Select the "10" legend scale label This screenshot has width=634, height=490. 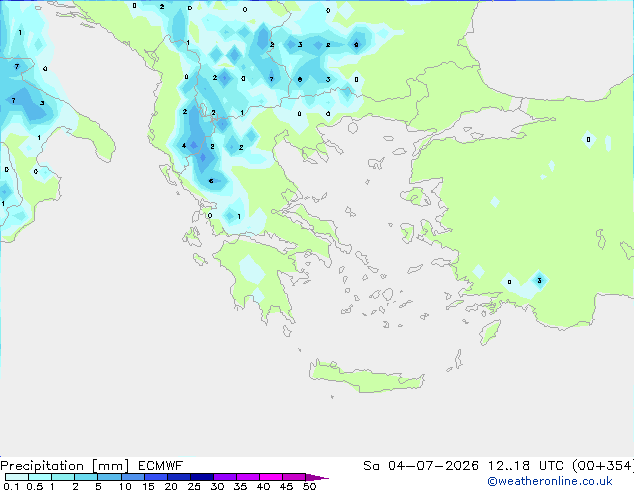click(x=125, y=486)
